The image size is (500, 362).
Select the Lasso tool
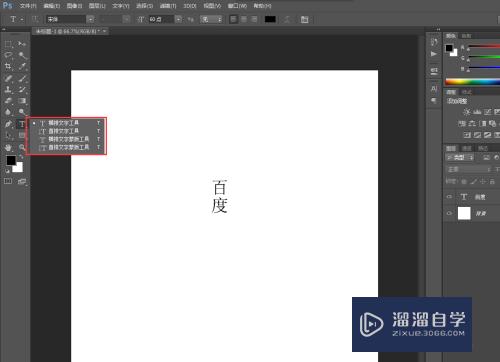click(x=8, y=55)
